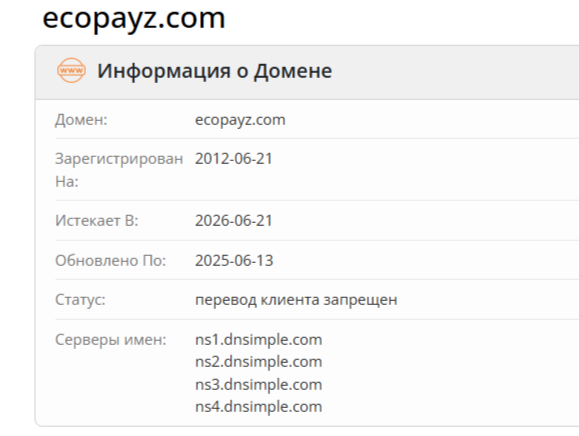This screenshot has height=436, width=579.
Task: Select updated date 2025-06-13
Action: pos(234,261)
